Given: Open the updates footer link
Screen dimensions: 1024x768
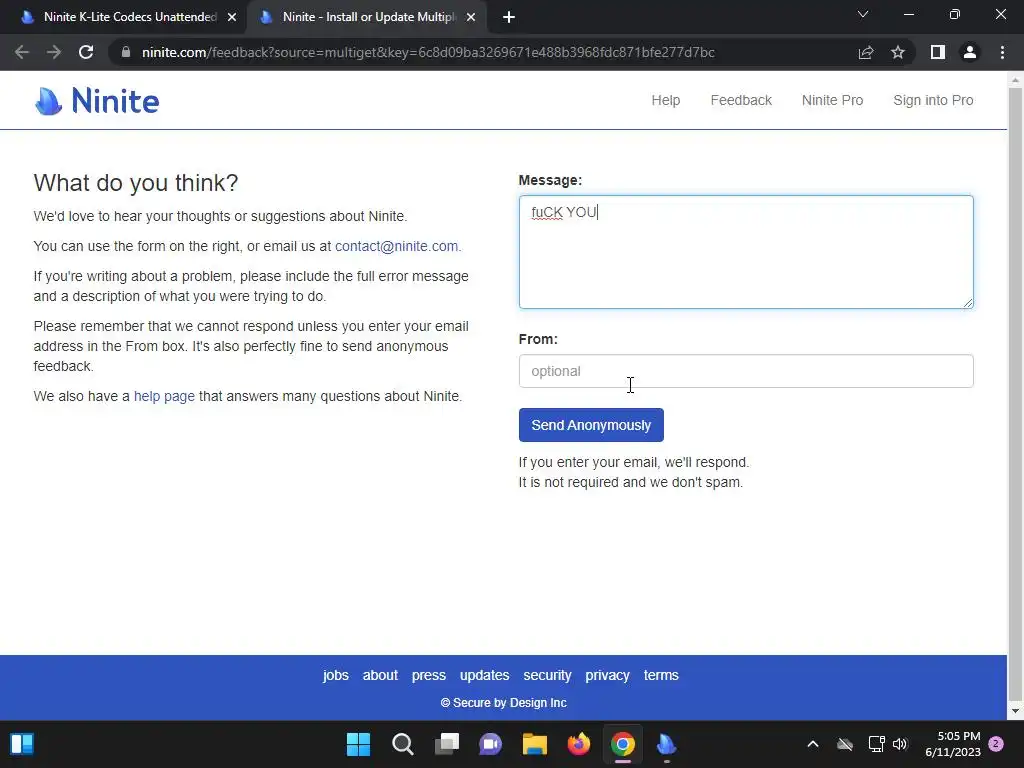Looking at the screenshot, I should click(x=485, y=675).
